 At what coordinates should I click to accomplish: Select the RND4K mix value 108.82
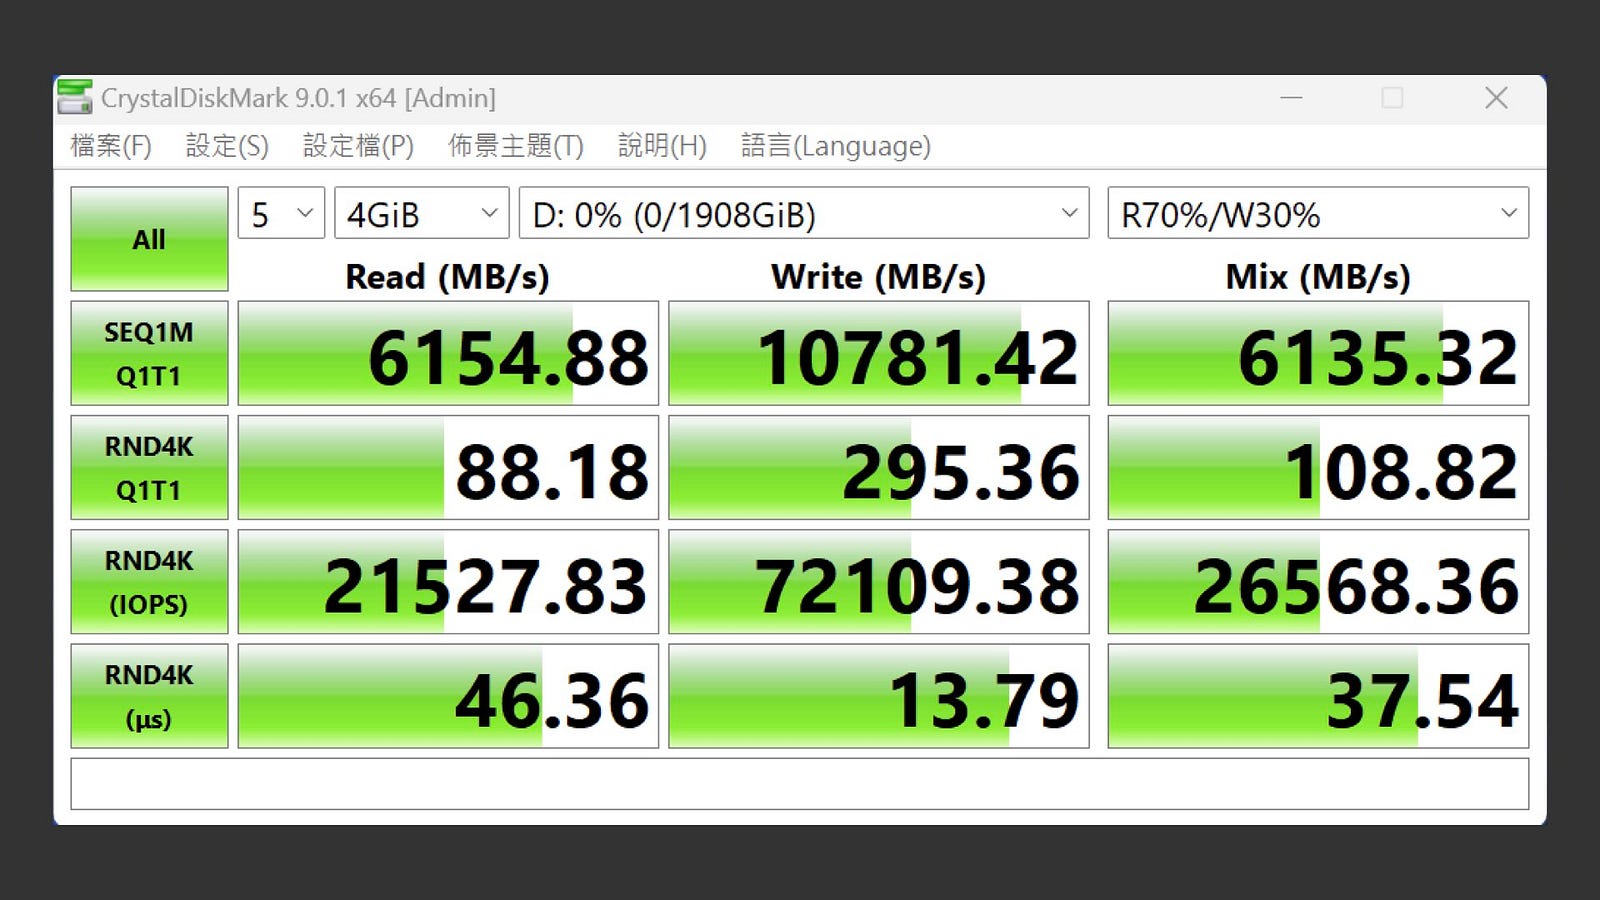pos(1318,467)
